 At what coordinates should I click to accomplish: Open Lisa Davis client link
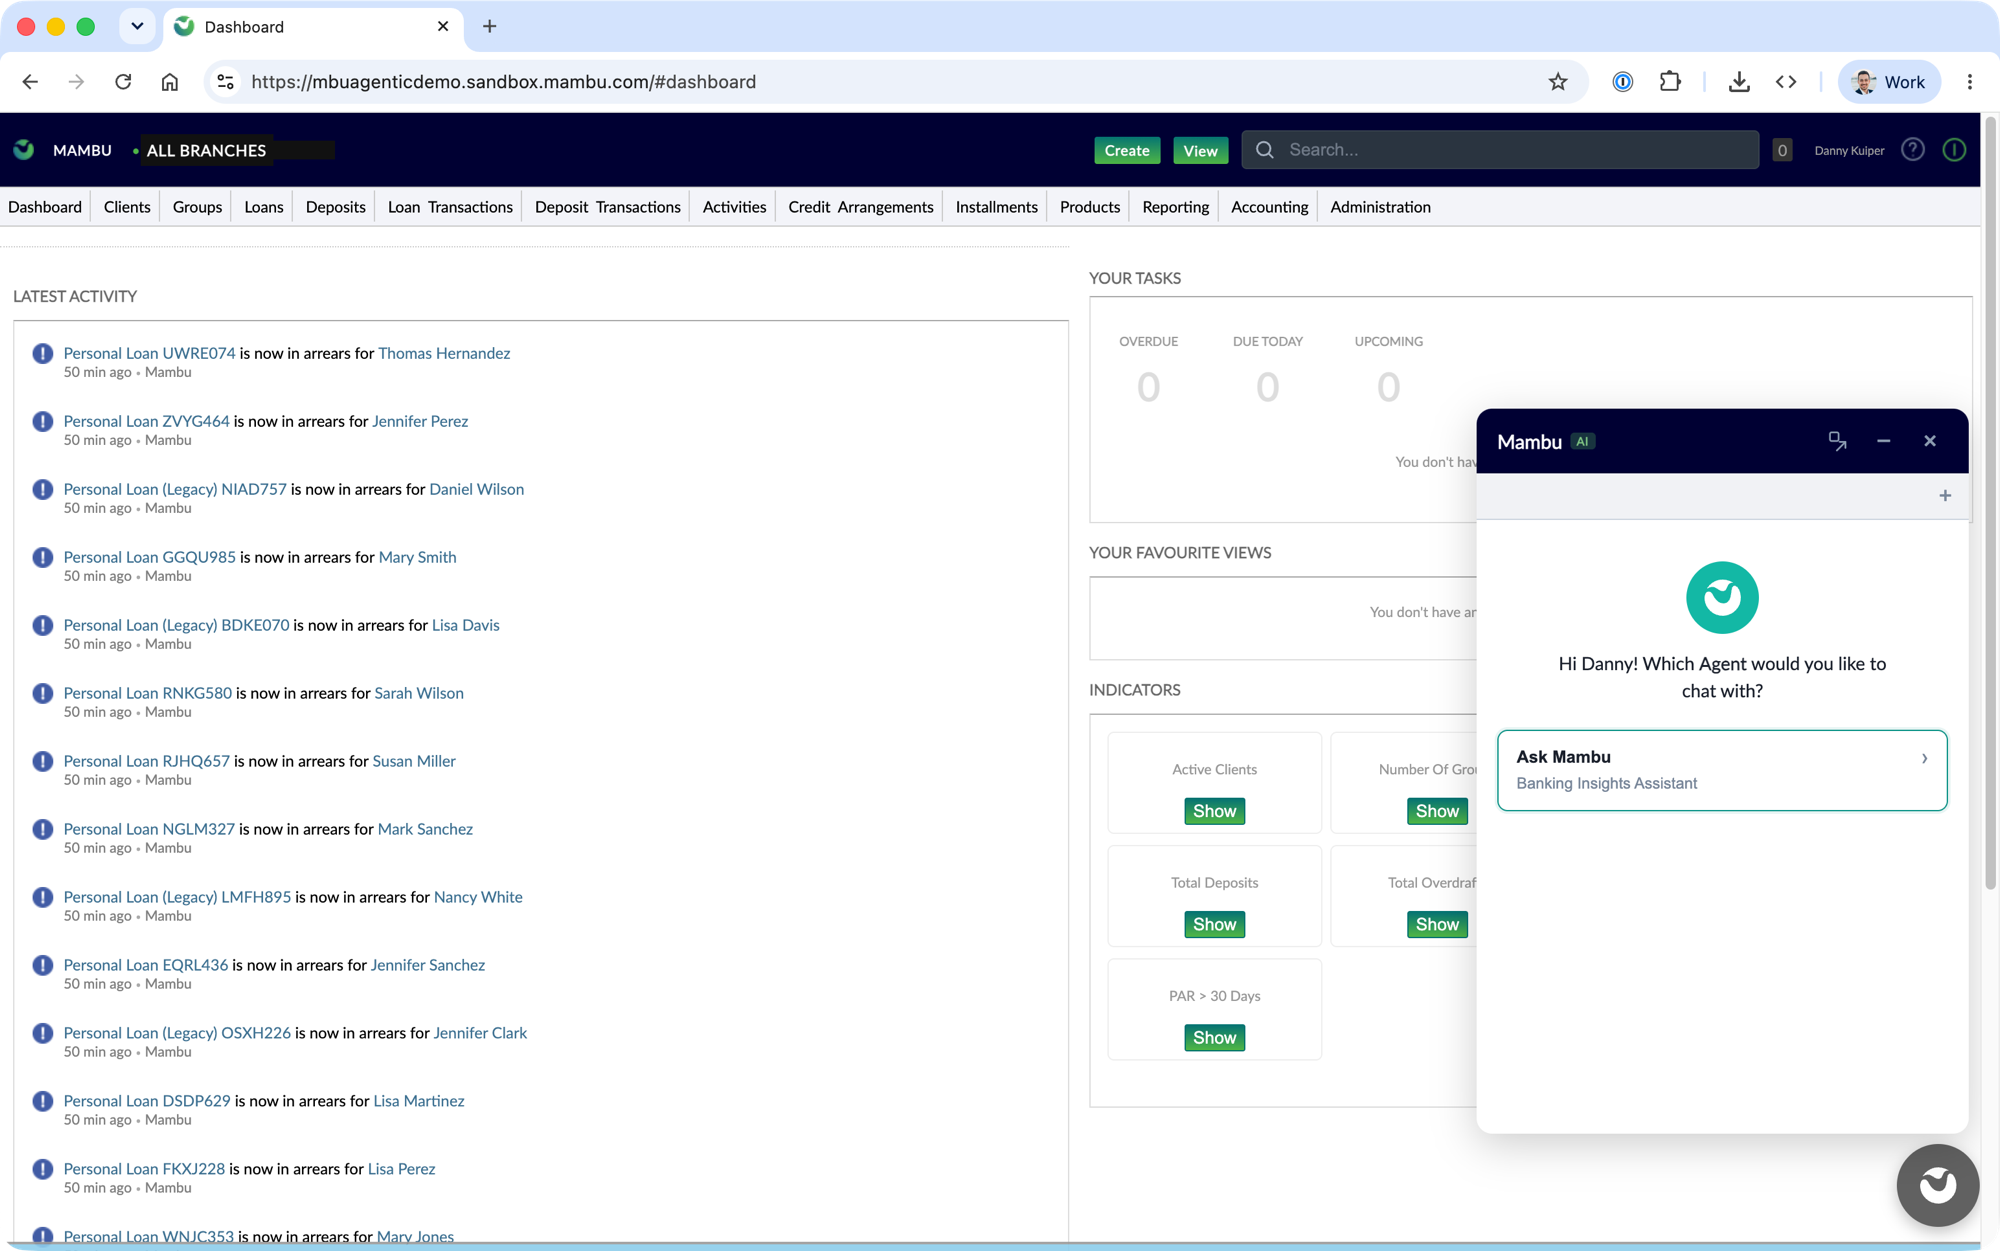coord(465,625)
